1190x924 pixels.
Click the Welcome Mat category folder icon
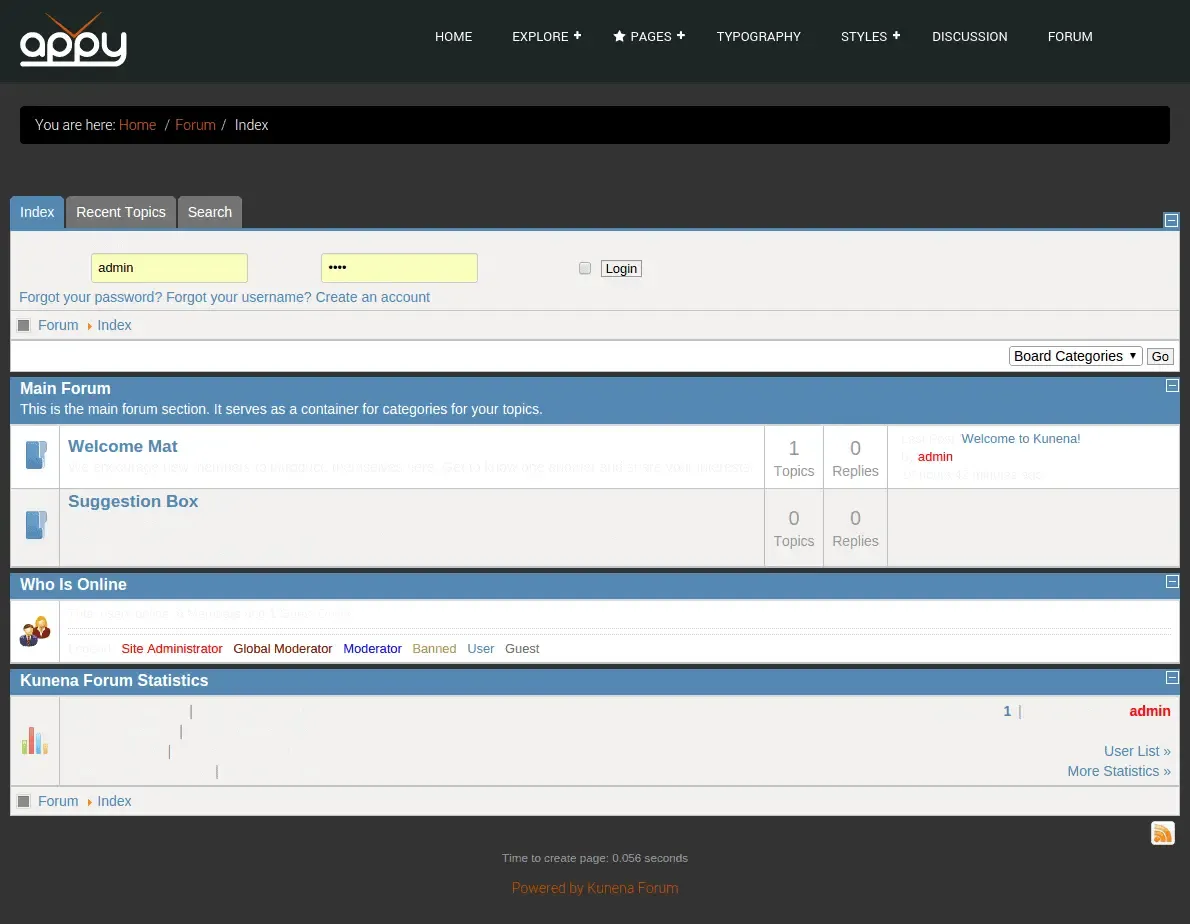pos(36,455)
